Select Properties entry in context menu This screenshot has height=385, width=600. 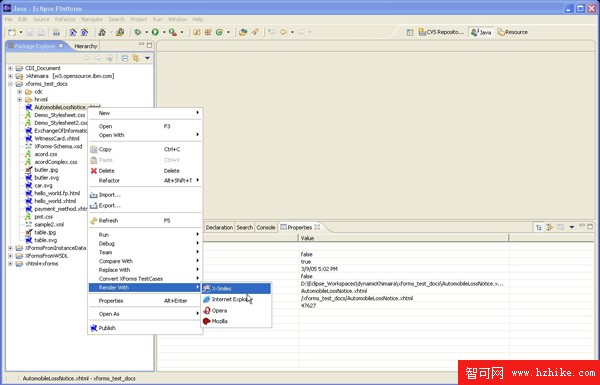145,301
